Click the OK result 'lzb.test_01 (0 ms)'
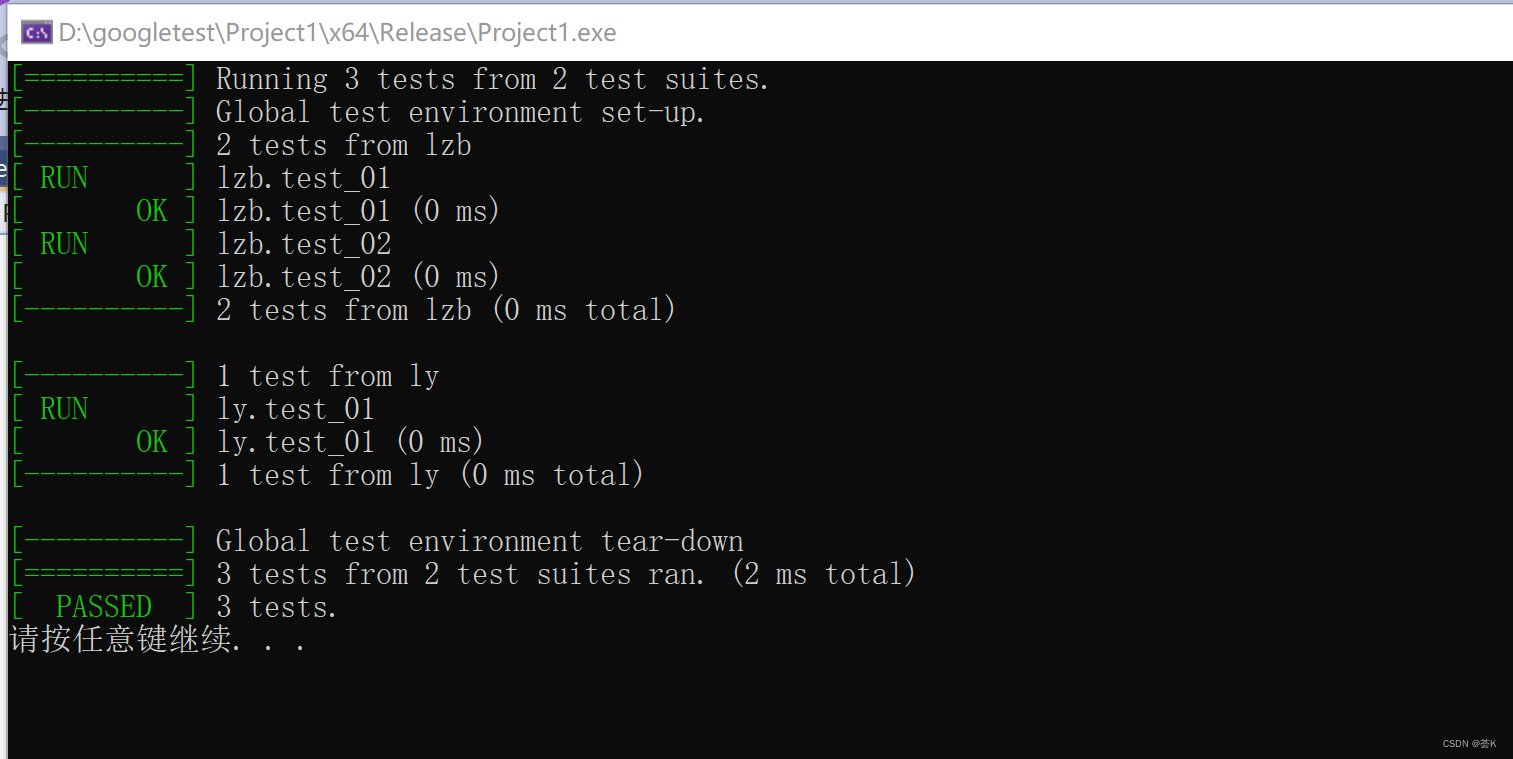 (x=358, y=211)
